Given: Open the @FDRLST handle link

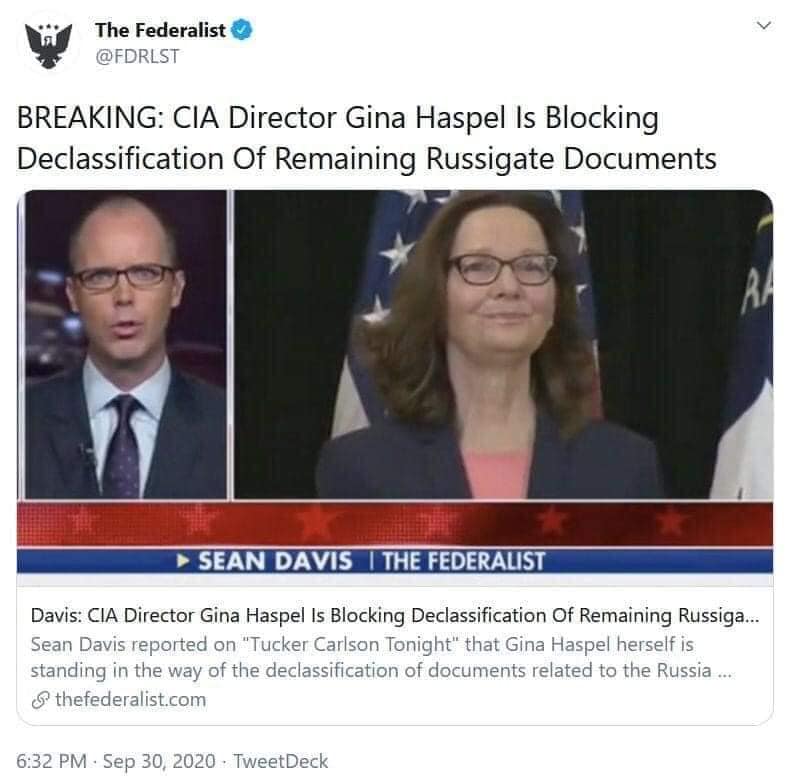Looking at the screenshot, I should pyautogui.click(x=137, y=56).
